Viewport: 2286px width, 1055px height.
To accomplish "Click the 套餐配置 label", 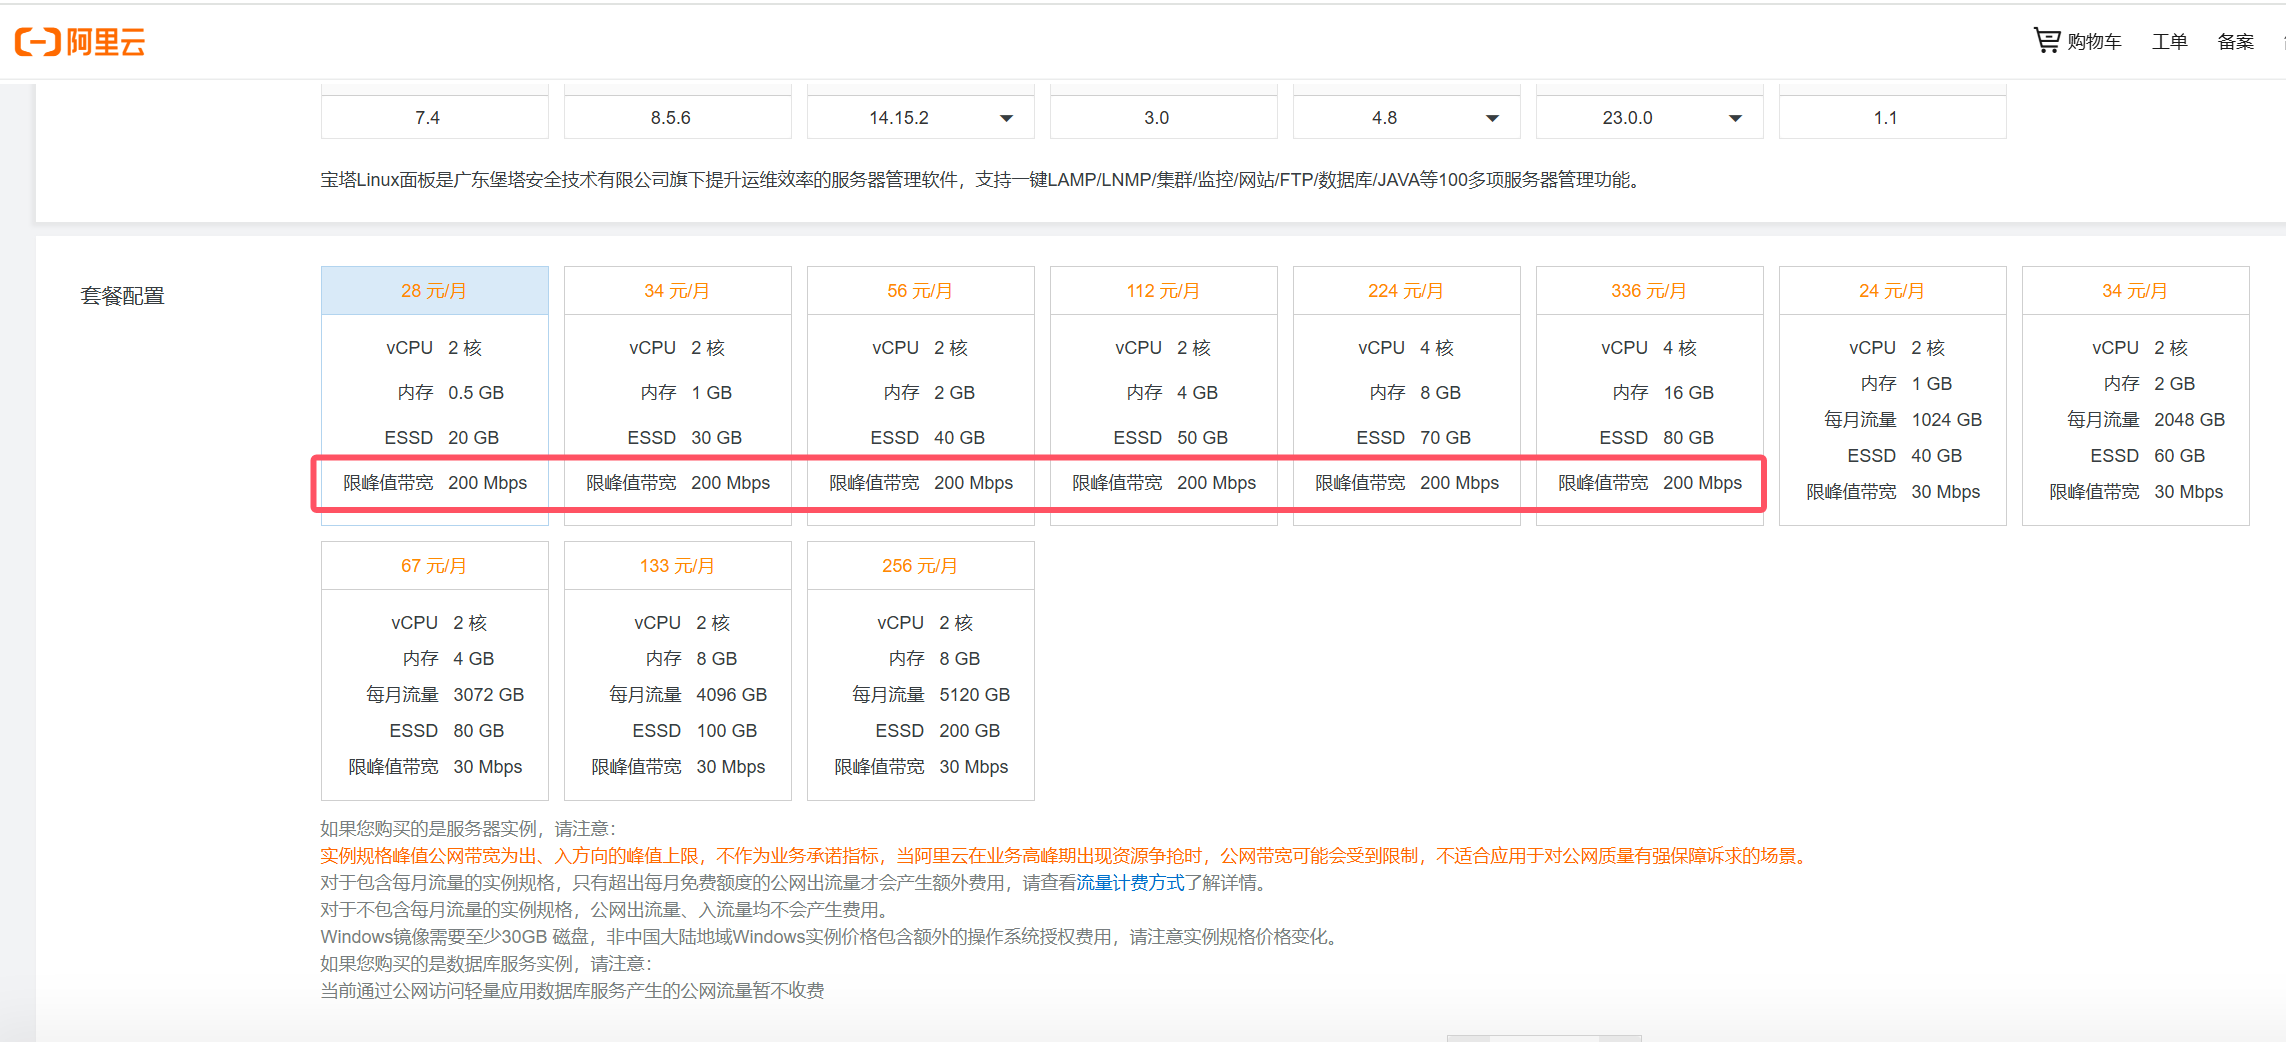I will [122, 296].
